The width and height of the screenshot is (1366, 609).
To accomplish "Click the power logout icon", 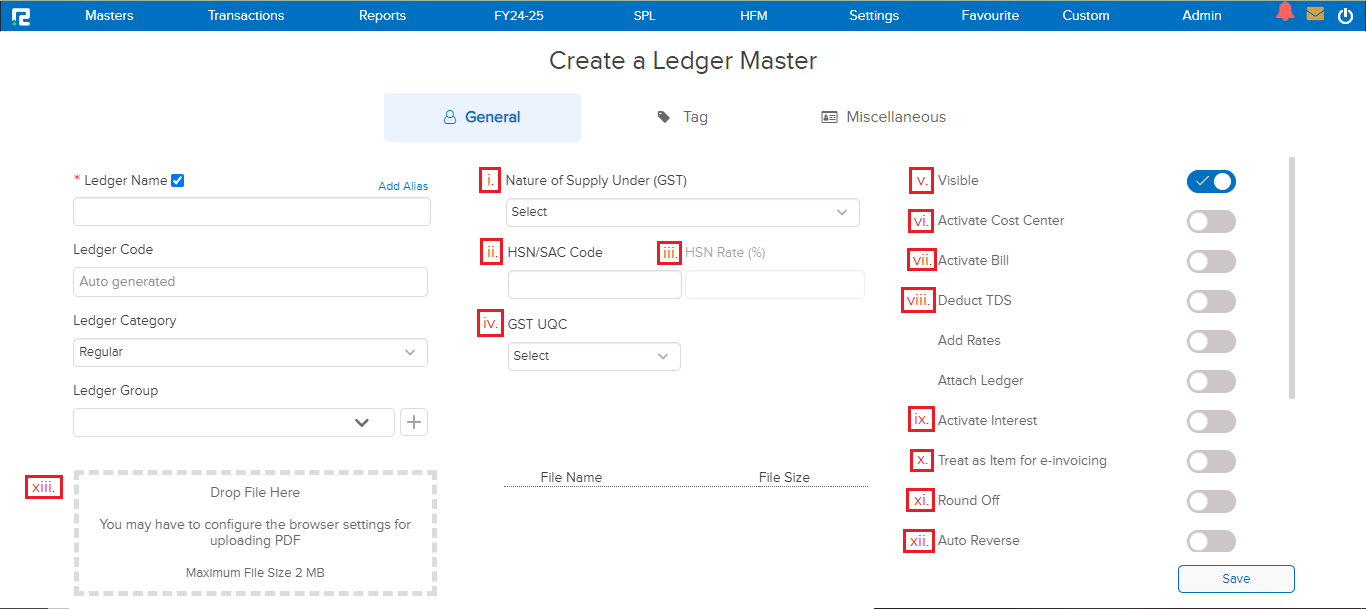I will tap(1344, 15).
